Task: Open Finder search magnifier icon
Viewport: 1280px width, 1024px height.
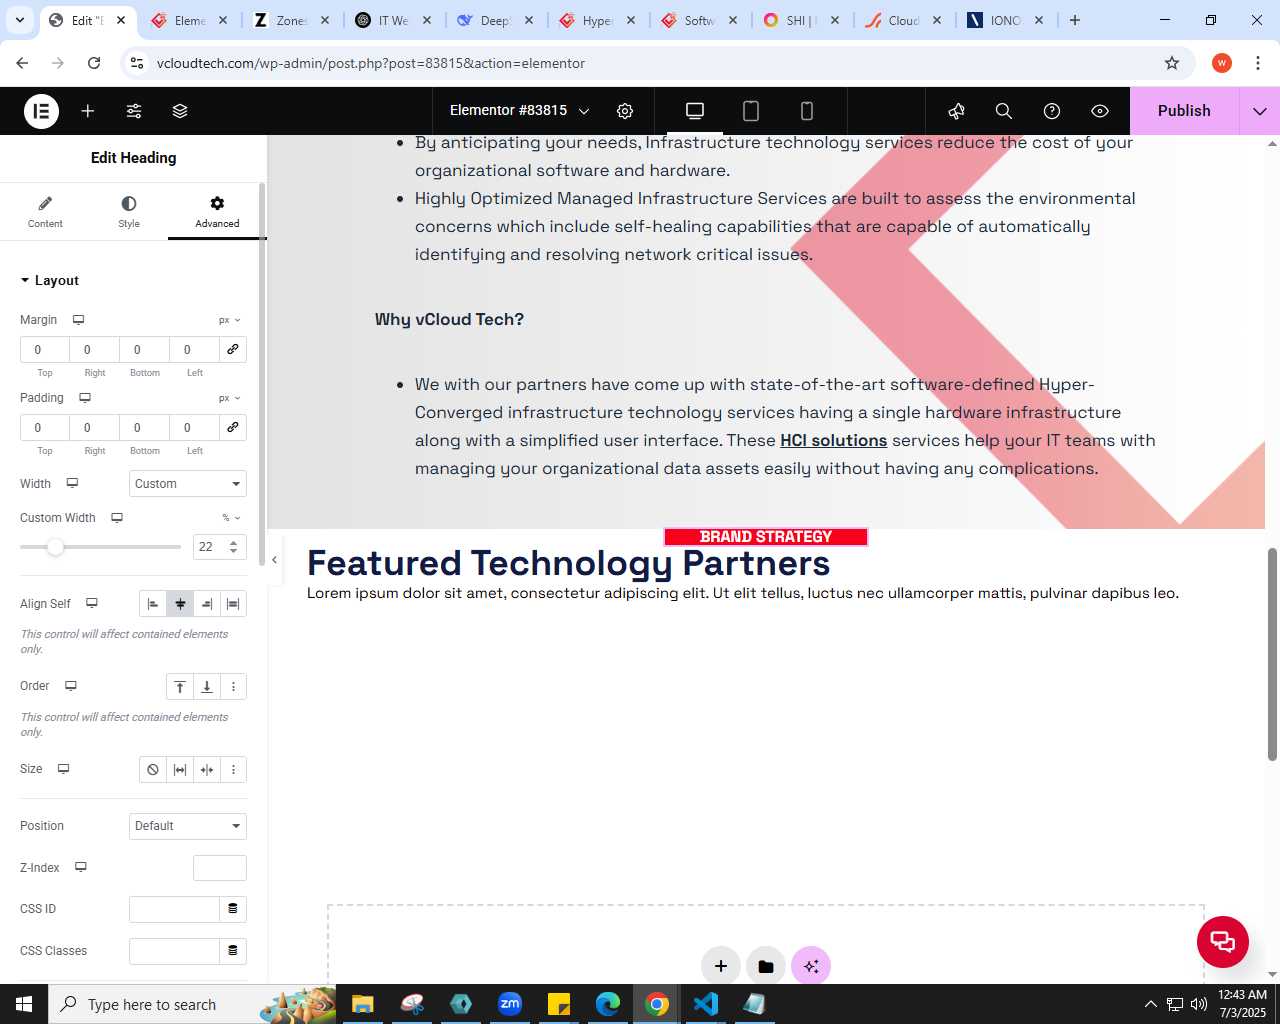Action: pyautogui.click(x=1004, y=111)
